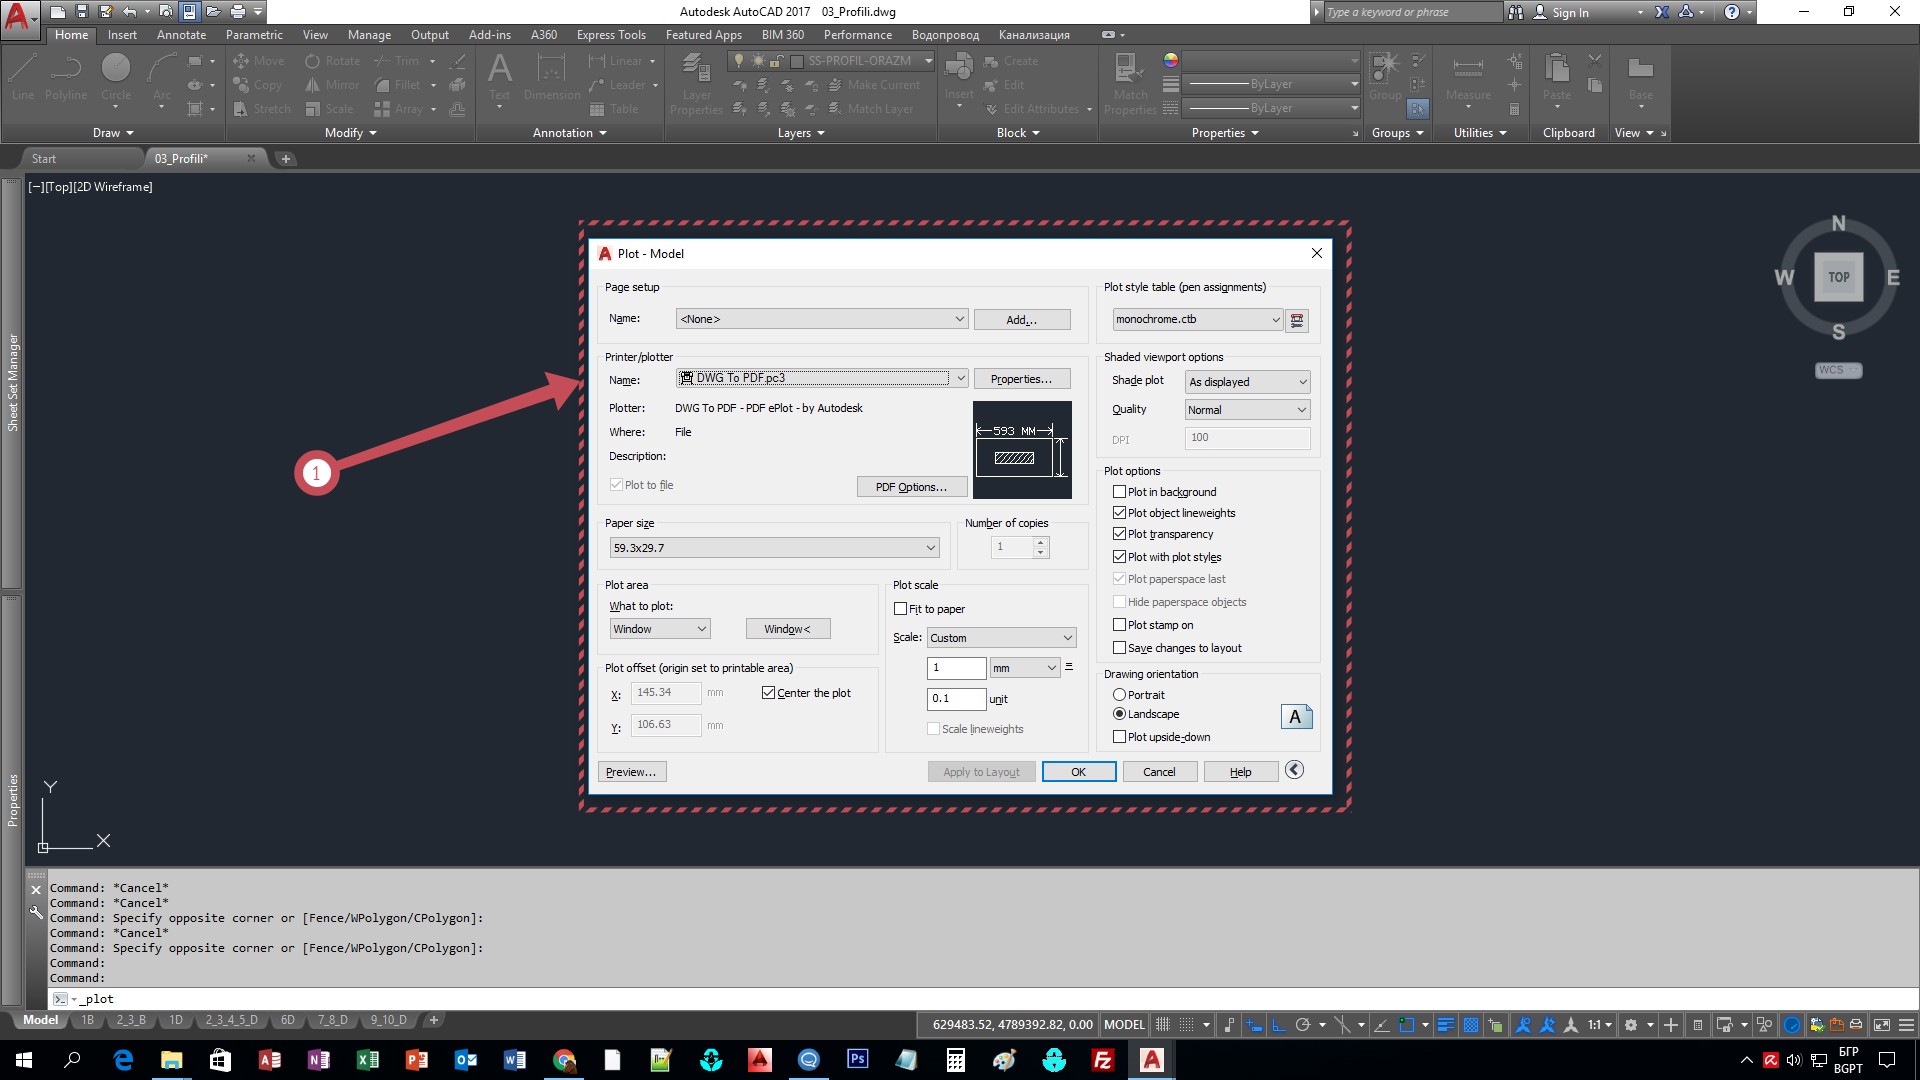The image size is (1920, 1080).
Task: Toggle polar tracking in the status bar
Action: click(x=1302, y=1025)
